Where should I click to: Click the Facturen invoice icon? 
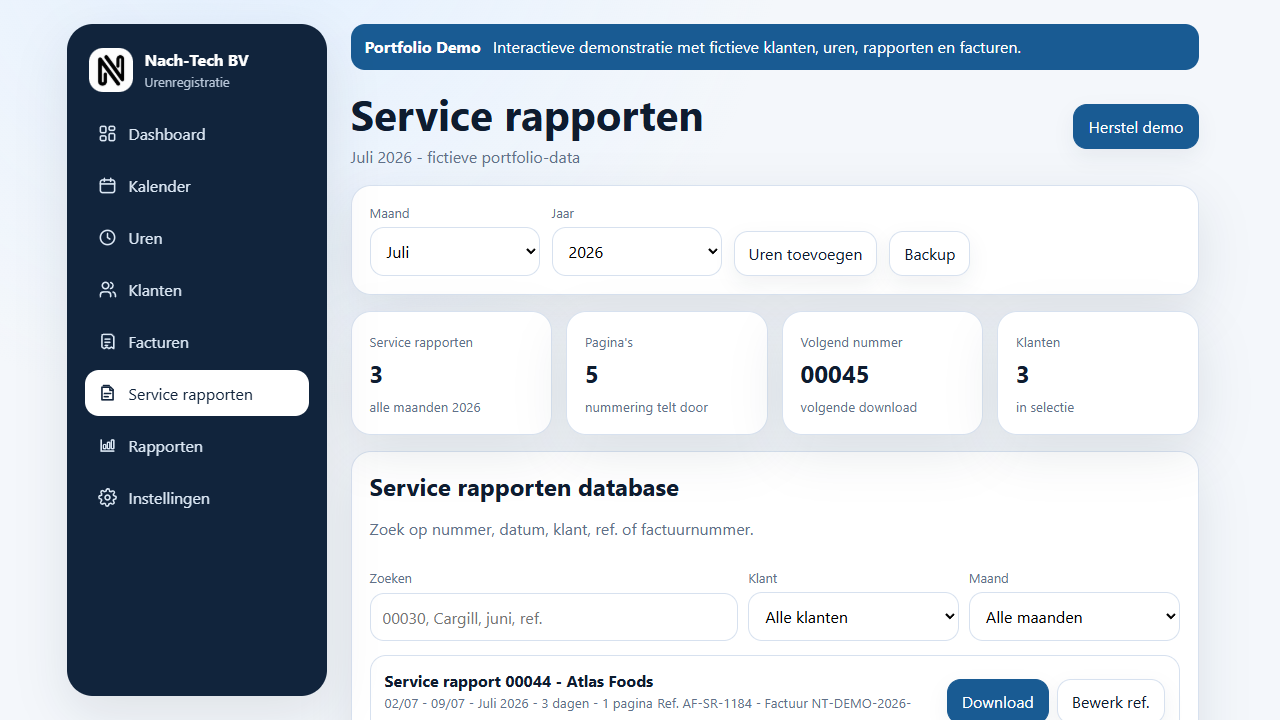coord(107,342)
